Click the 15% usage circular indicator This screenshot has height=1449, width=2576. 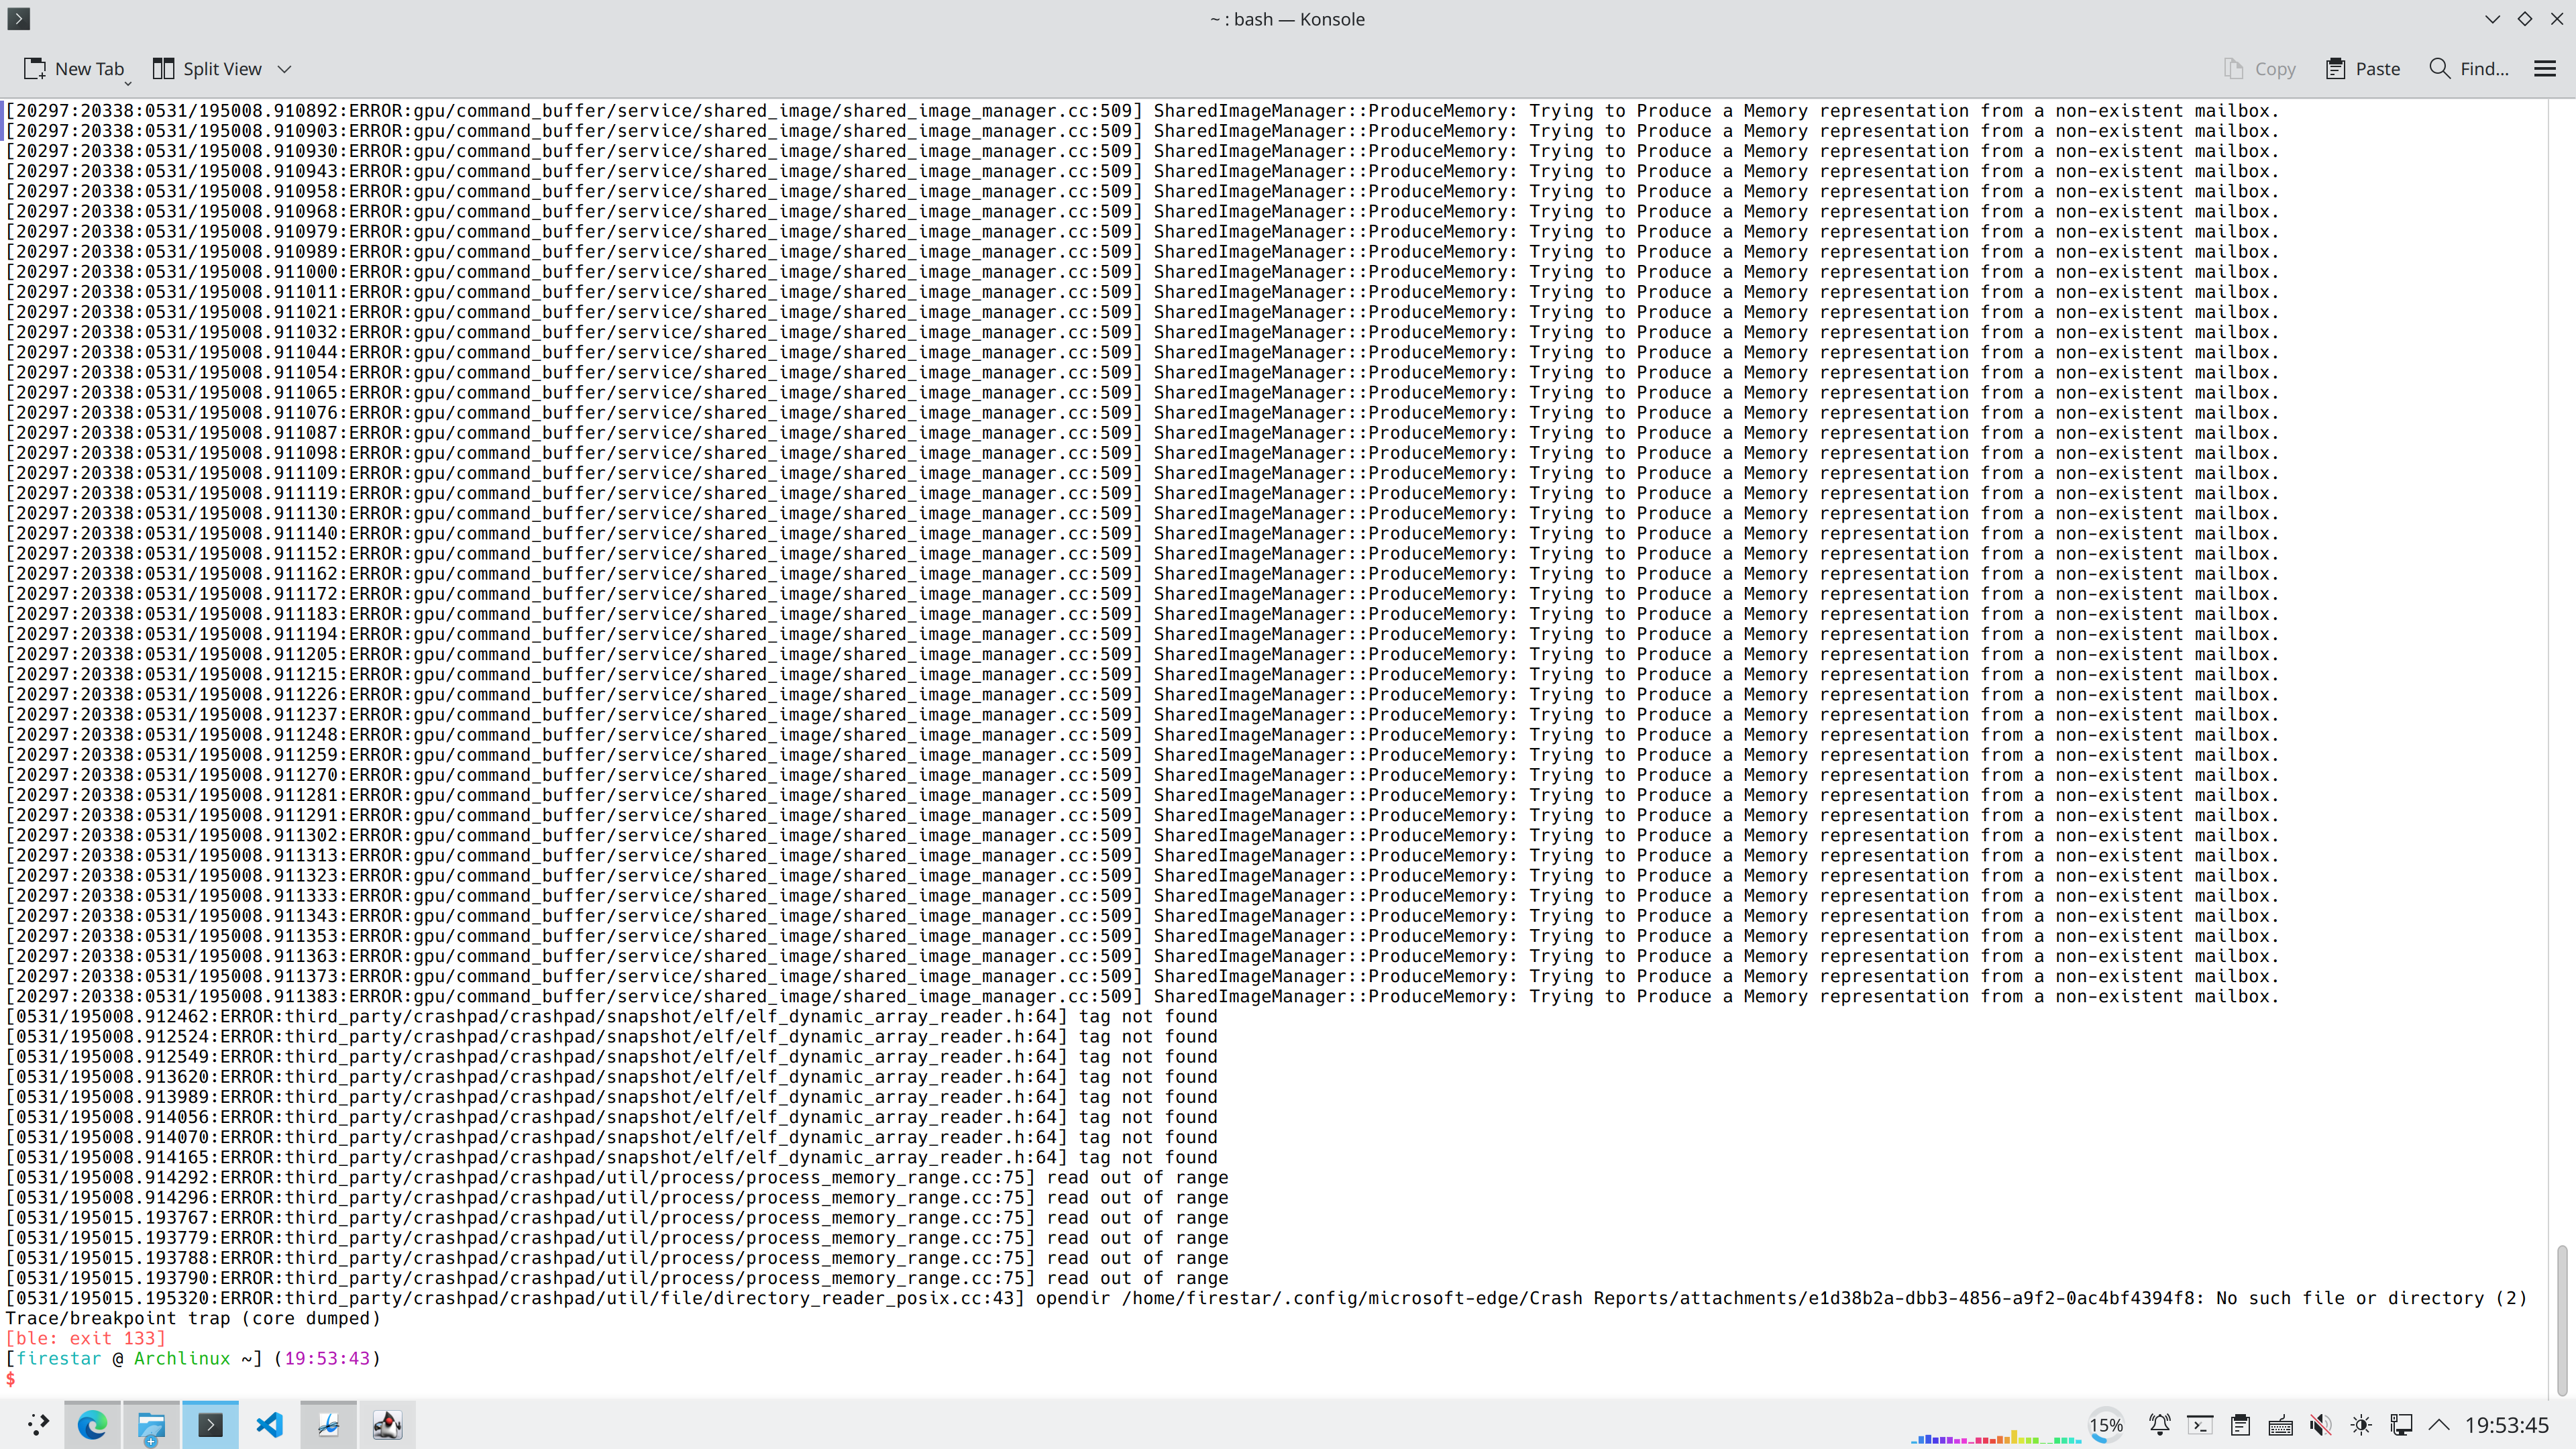coord(2106,1425)
